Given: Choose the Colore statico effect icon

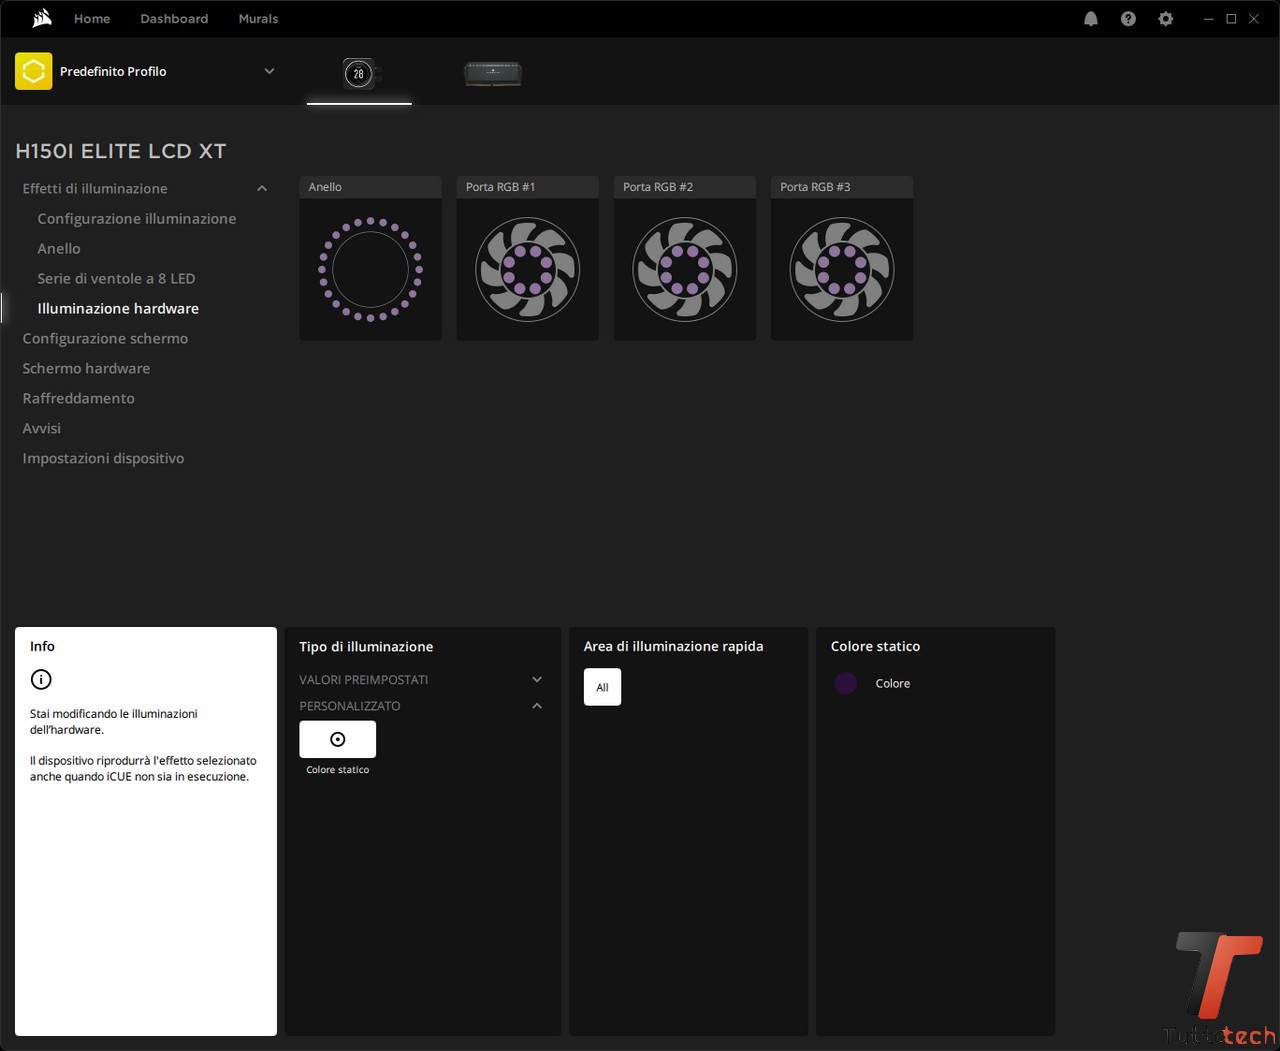Looking at the screenshot, I should pos(337,739).
